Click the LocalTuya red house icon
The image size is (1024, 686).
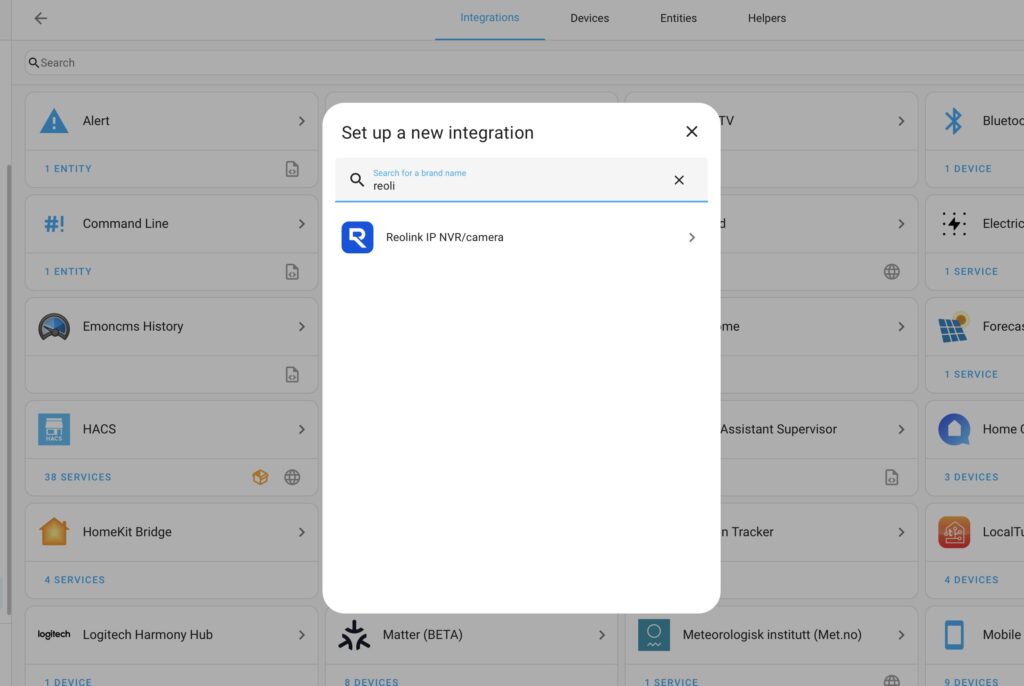click(x=954, y=532)
